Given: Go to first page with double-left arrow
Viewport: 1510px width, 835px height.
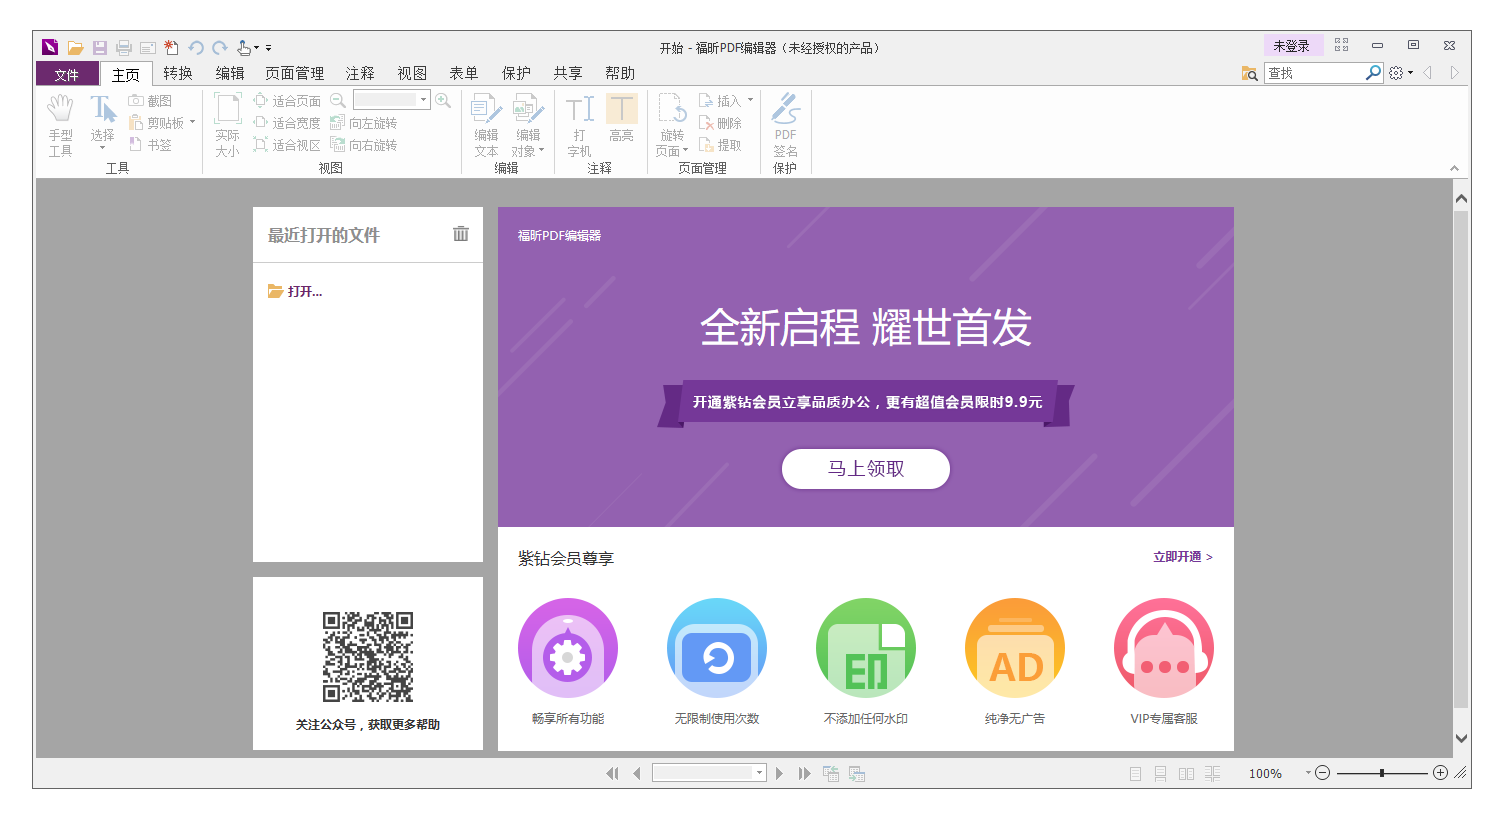Looking at the screenshot, I should coord(612,773).
